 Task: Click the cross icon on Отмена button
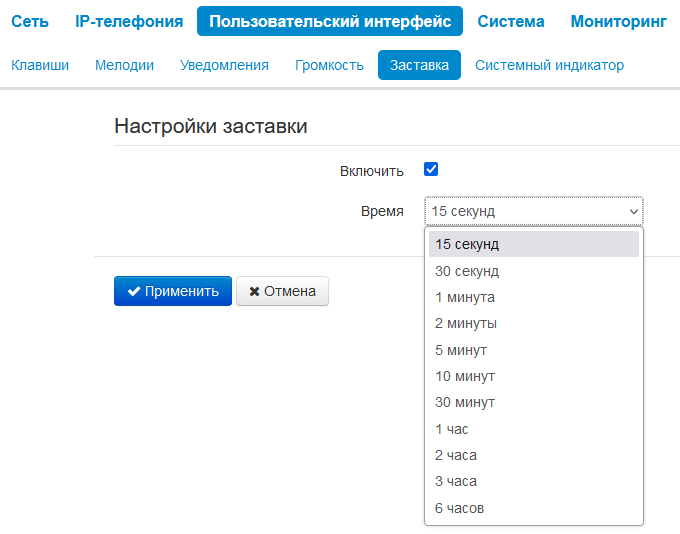coord(254,291)
